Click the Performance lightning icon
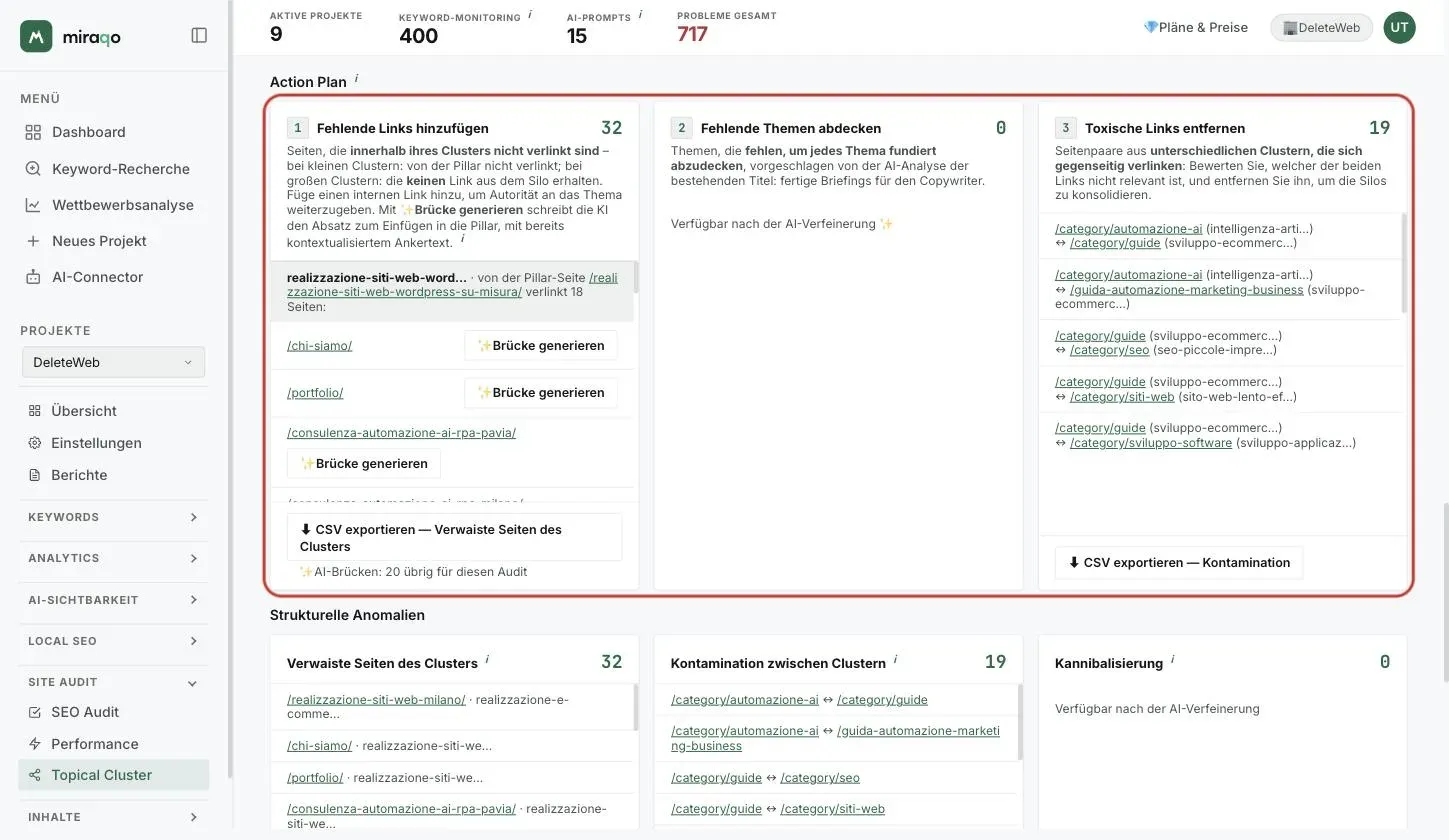 coord(35,744)
